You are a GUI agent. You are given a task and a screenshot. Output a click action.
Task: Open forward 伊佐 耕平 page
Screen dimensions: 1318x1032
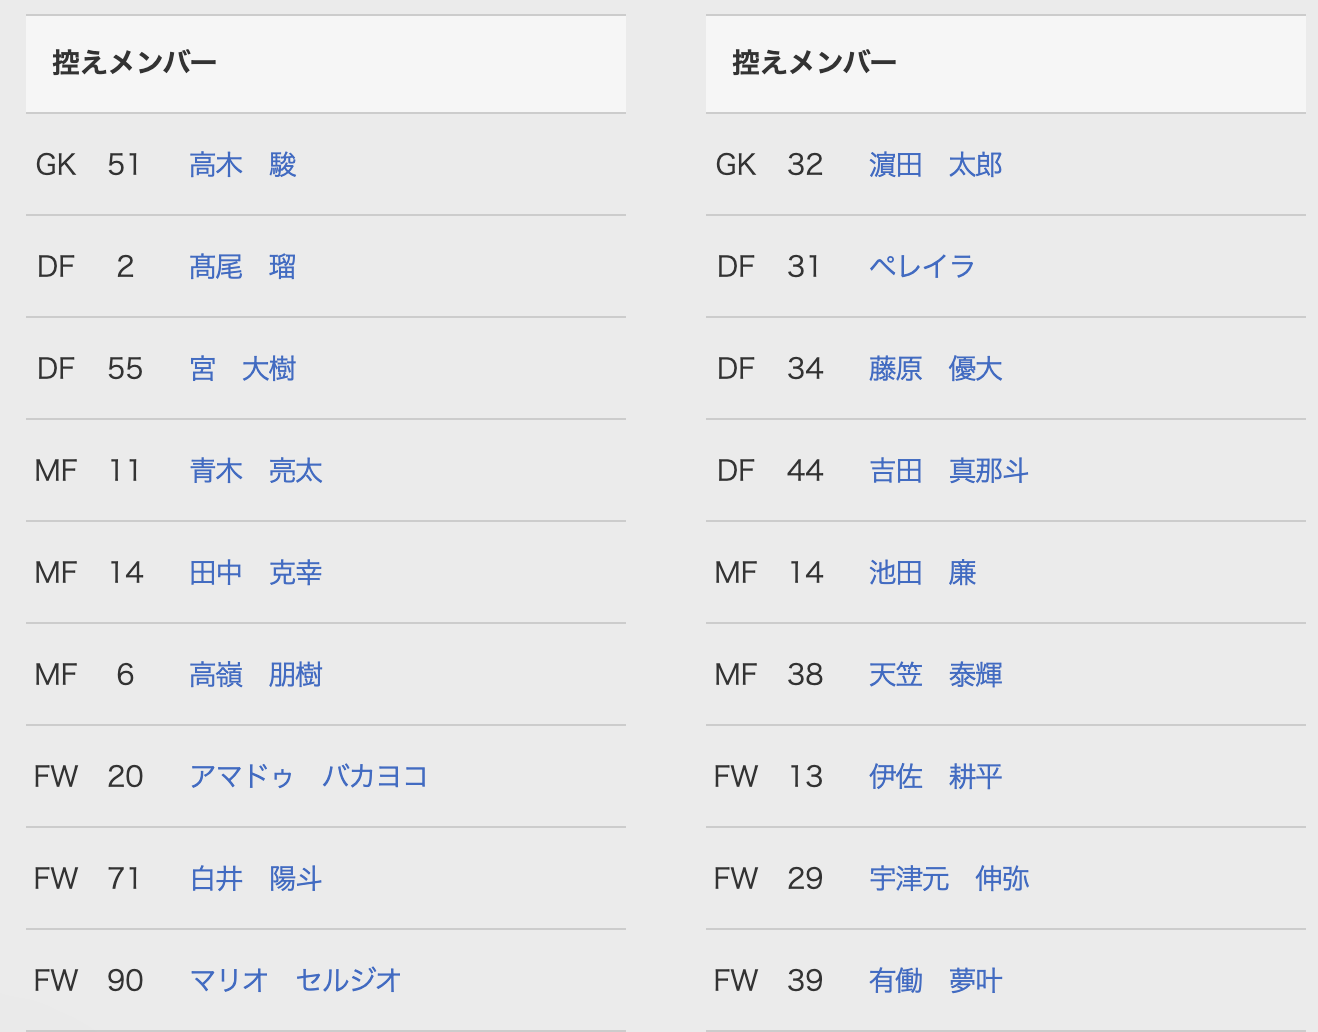[936, 777]
